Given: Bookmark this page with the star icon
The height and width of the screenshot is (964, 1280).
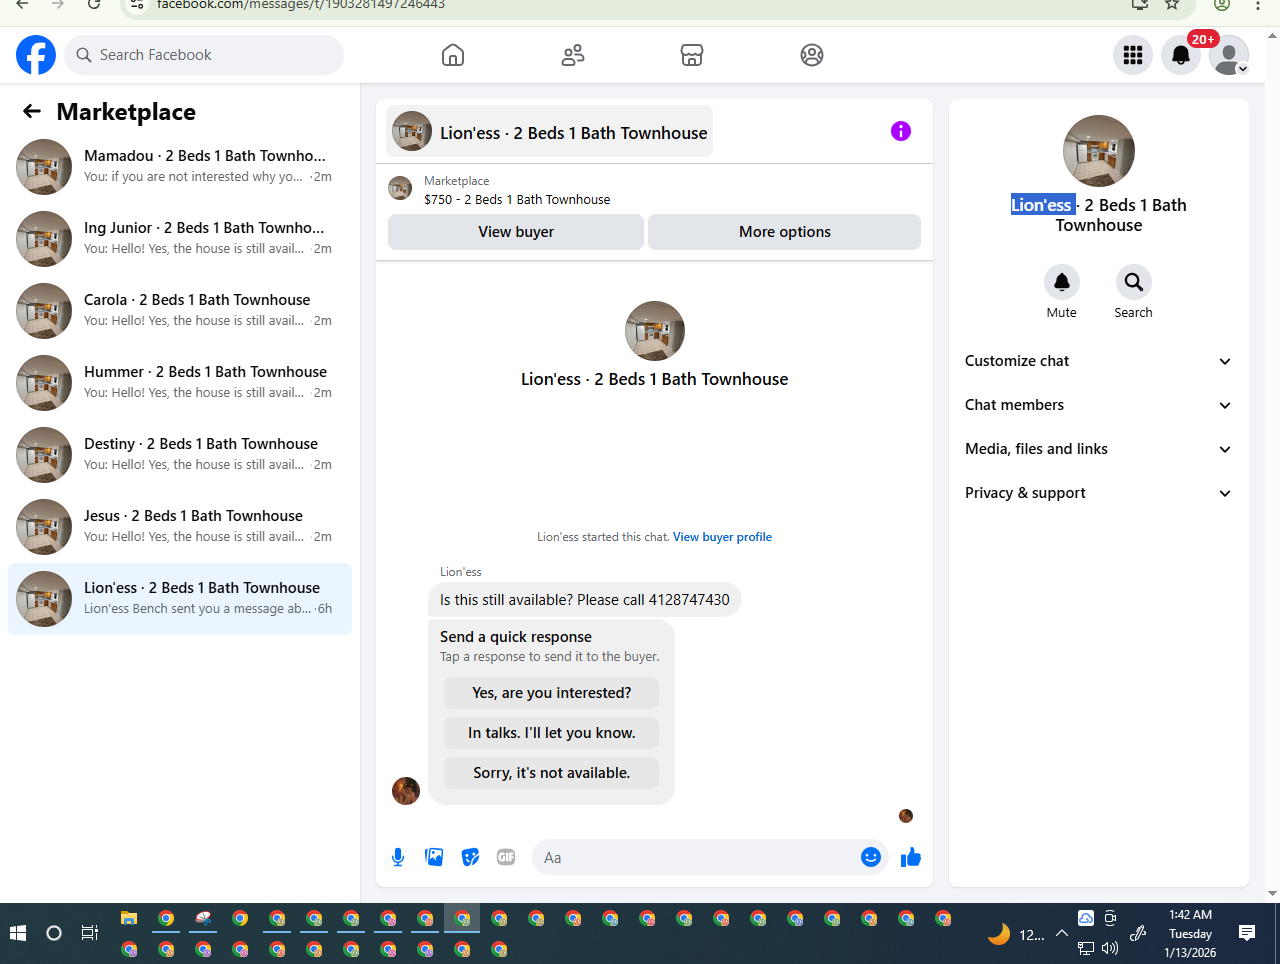Looking at the screenshot, I should tap(1172, 4).
